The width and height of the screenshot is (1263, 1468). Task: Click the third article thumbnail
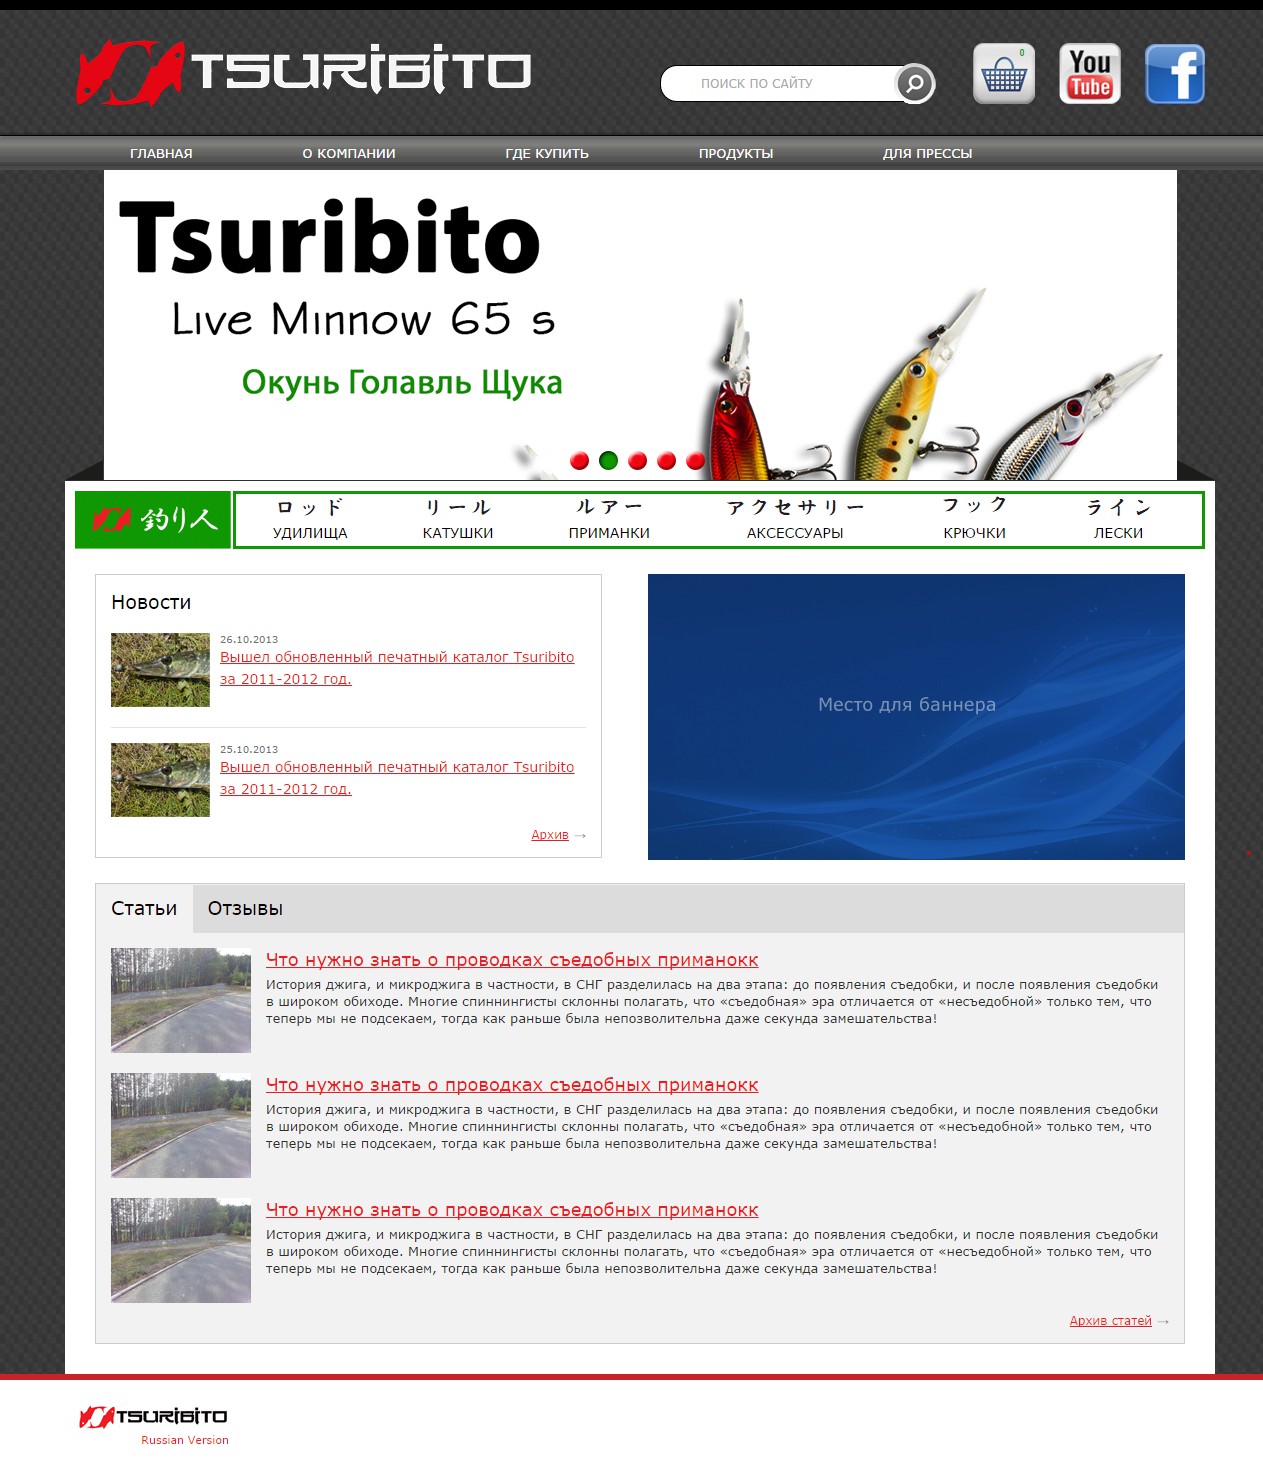181,1250
